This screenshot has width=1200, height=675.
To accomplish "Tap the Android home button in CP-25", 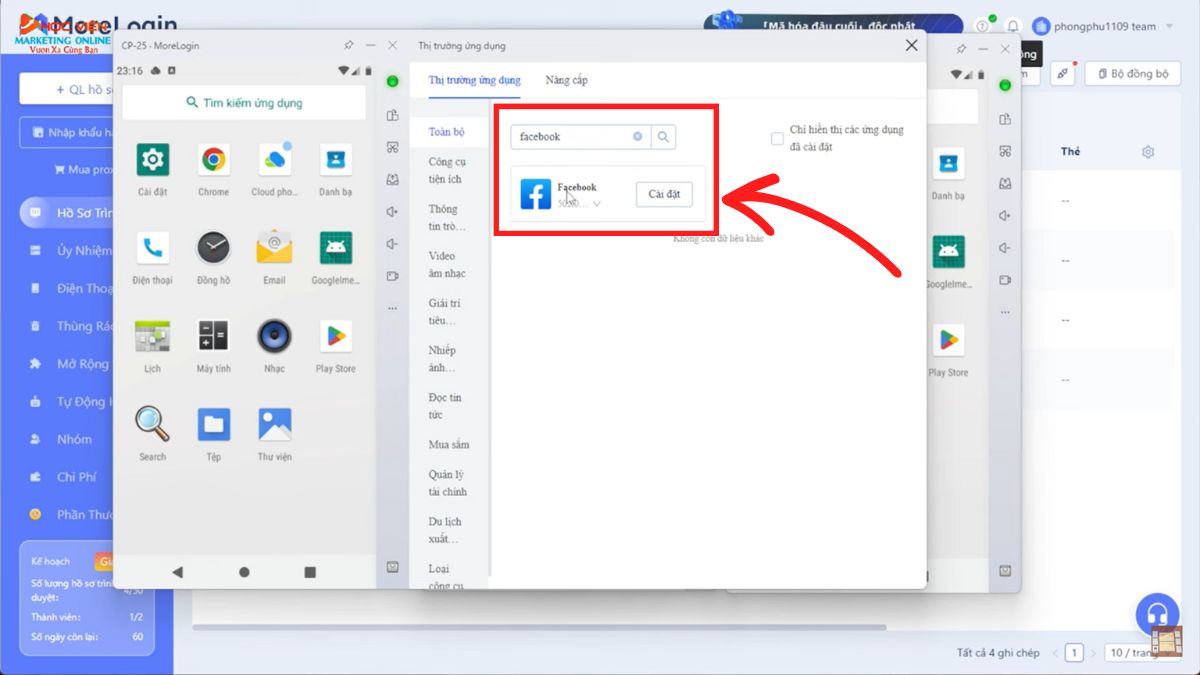I will coord(244,572).
